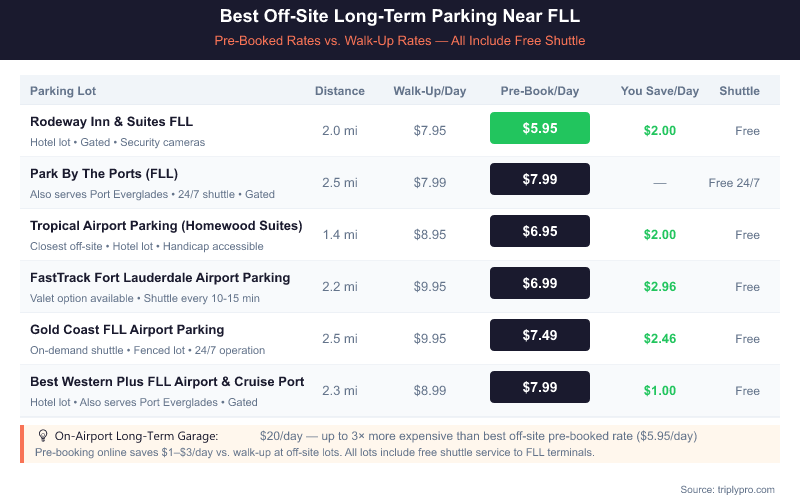800x500 pixels.
Task: Click the Walk-Up/Day column header
Action: [x=429, y=91]
